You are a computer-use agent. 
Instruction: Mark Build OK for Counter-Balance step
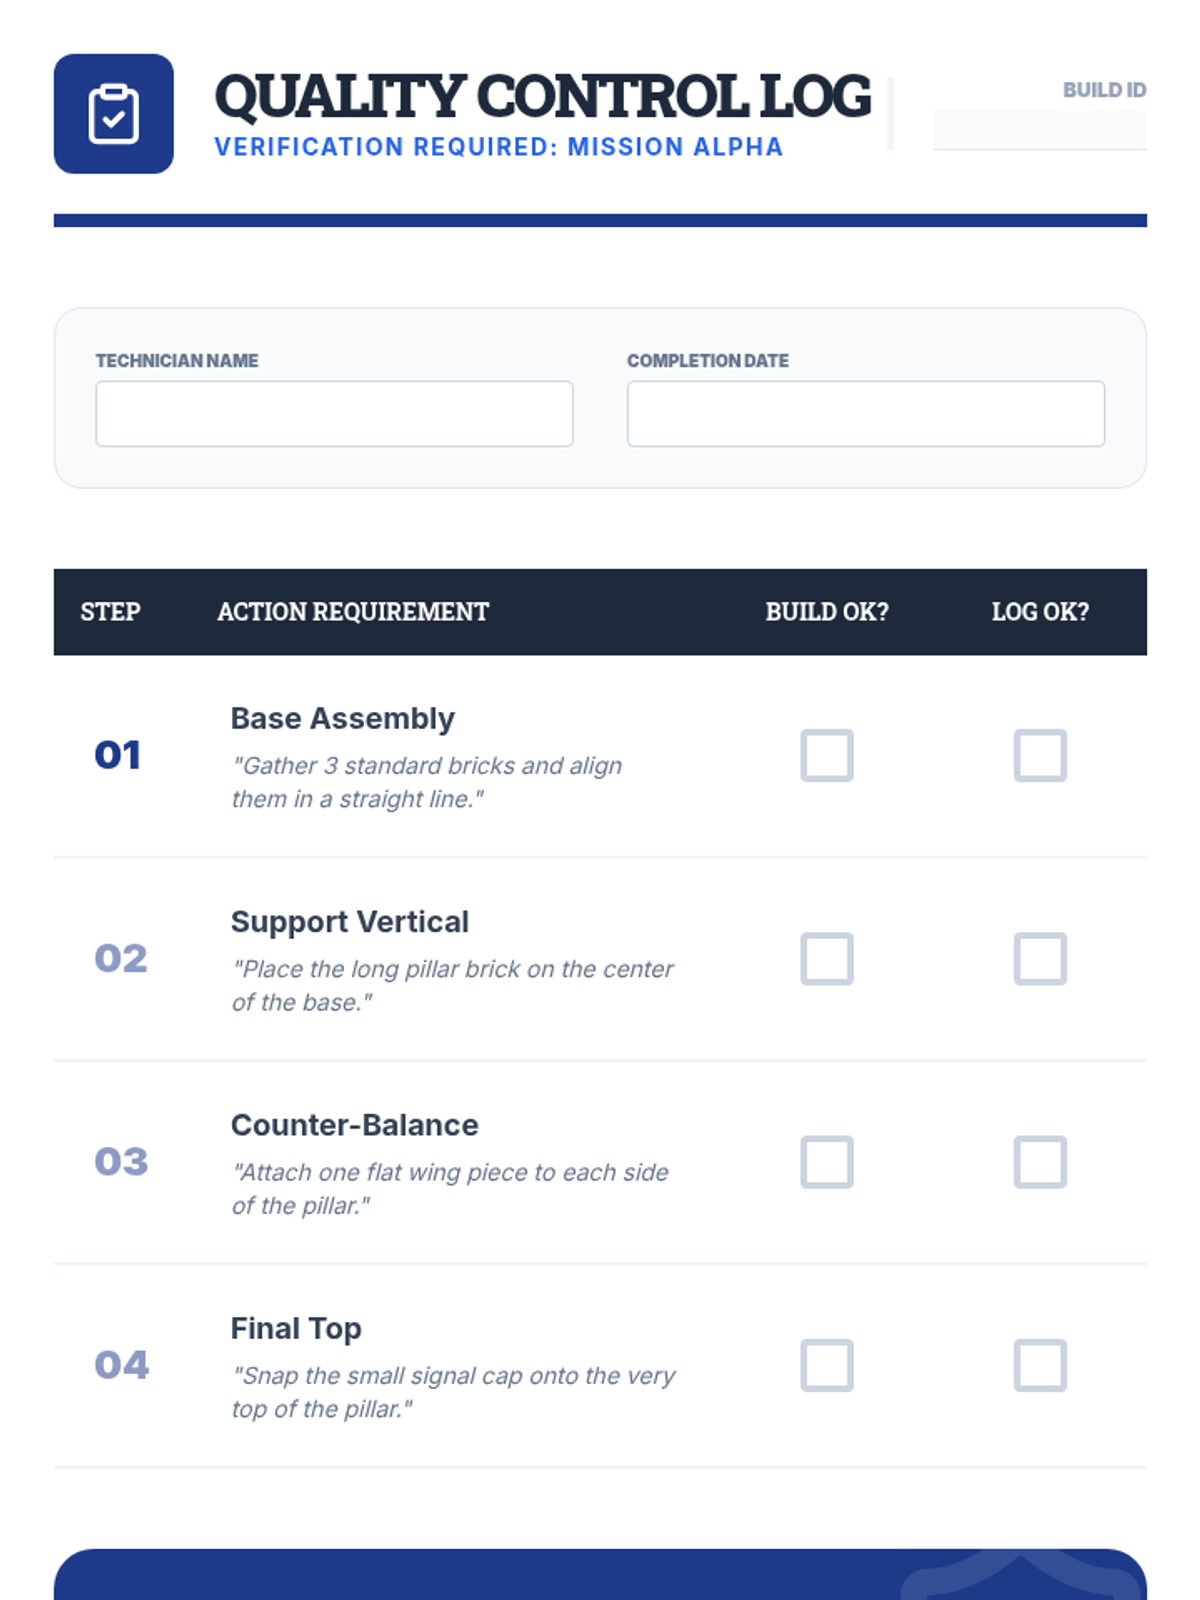(826, 1162)
